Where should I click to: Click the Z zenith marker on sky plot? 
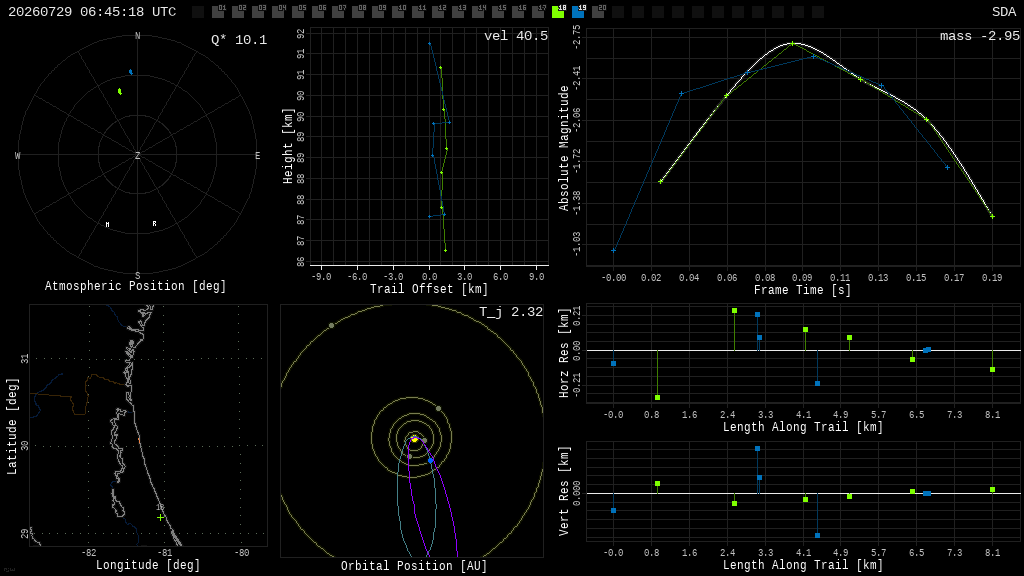pos(137,155)
